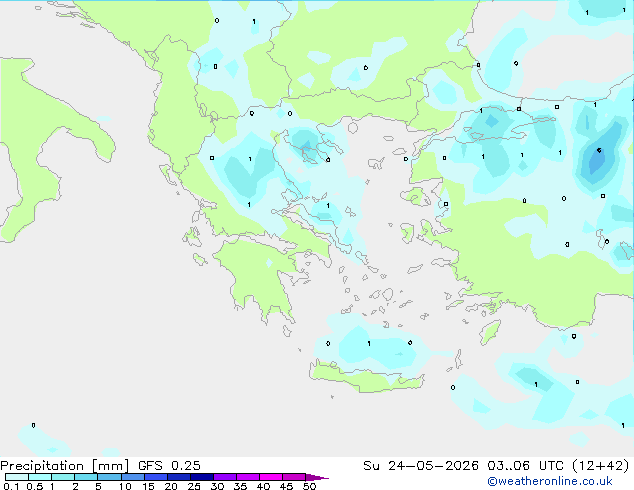
Task: Click the '25' legend scale label
Action: tap(194, 486)
